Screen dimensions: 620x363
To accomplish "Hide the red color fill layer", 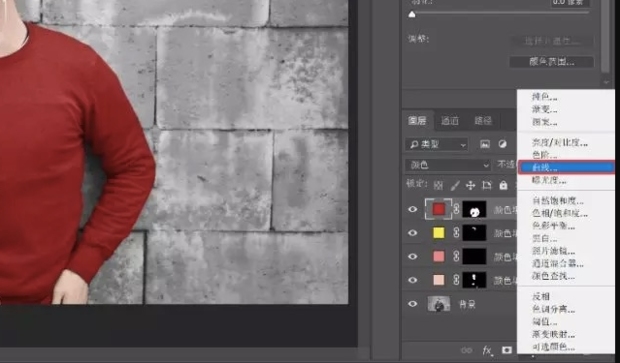I will (x=412, y=209).
